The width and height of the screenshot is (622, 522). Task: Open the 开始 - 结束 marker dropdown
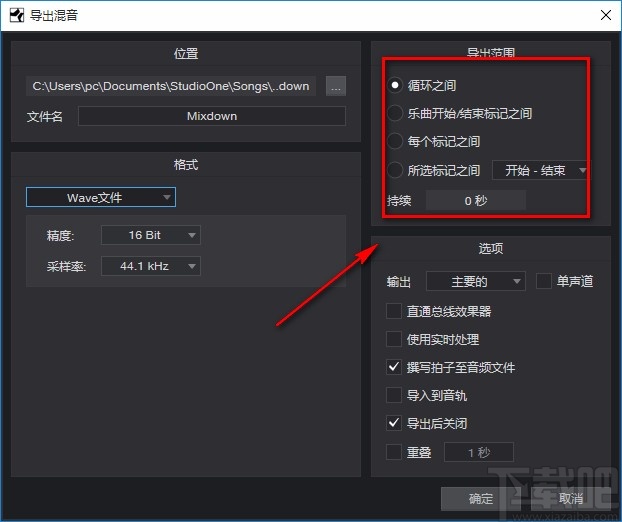point(541,171)
